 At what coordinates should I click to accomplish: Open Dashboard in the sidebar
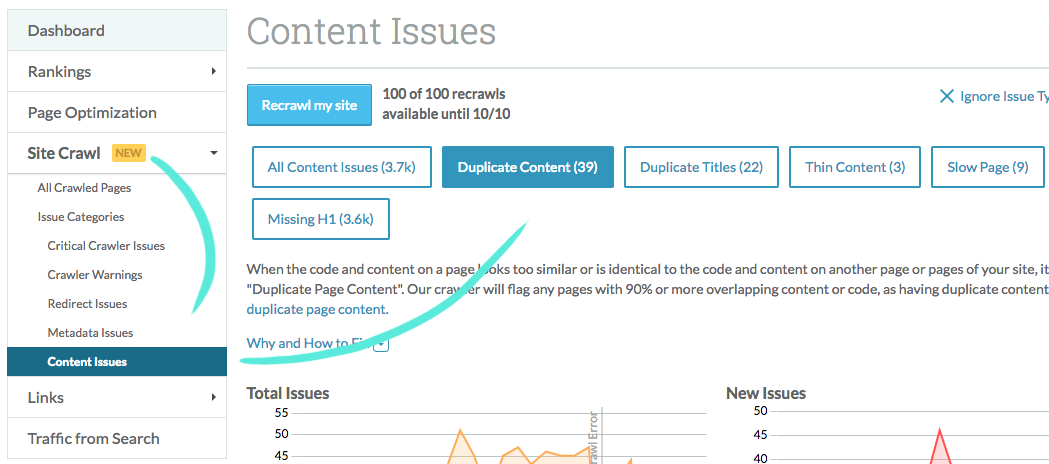[x=66, y=30]
